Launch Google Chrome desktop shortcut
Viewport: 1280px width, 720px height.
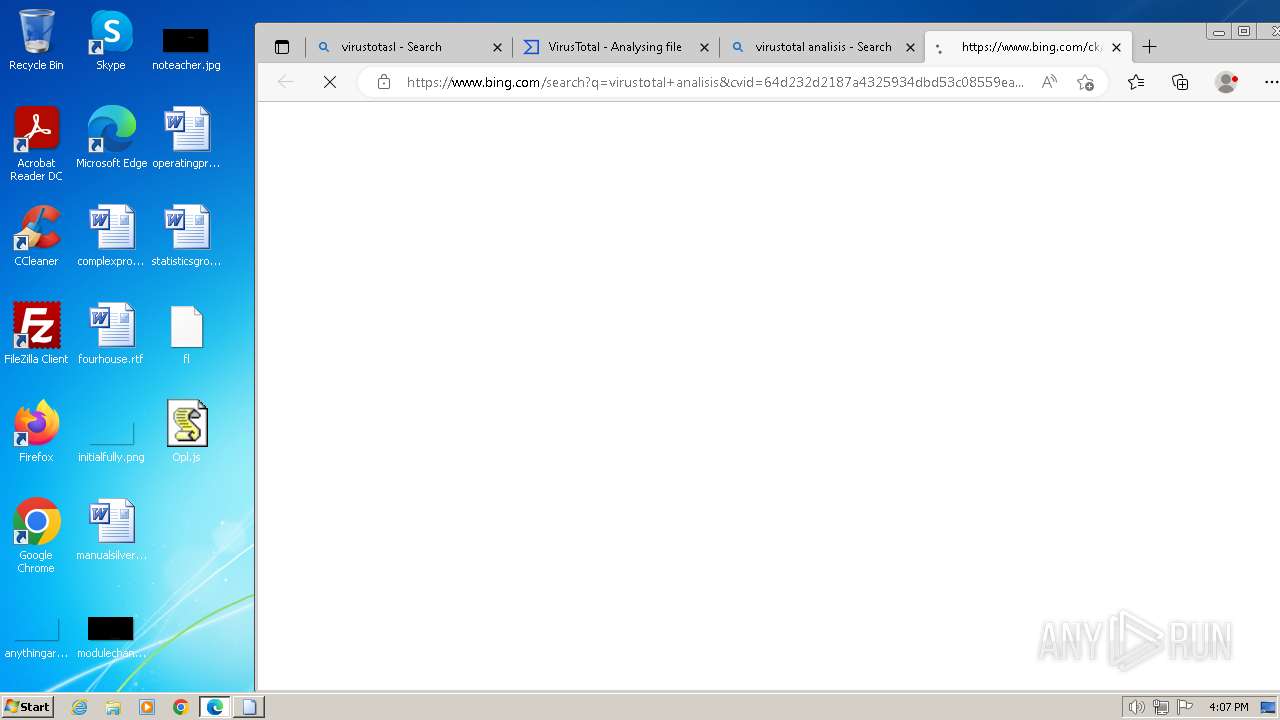[36, 536]
